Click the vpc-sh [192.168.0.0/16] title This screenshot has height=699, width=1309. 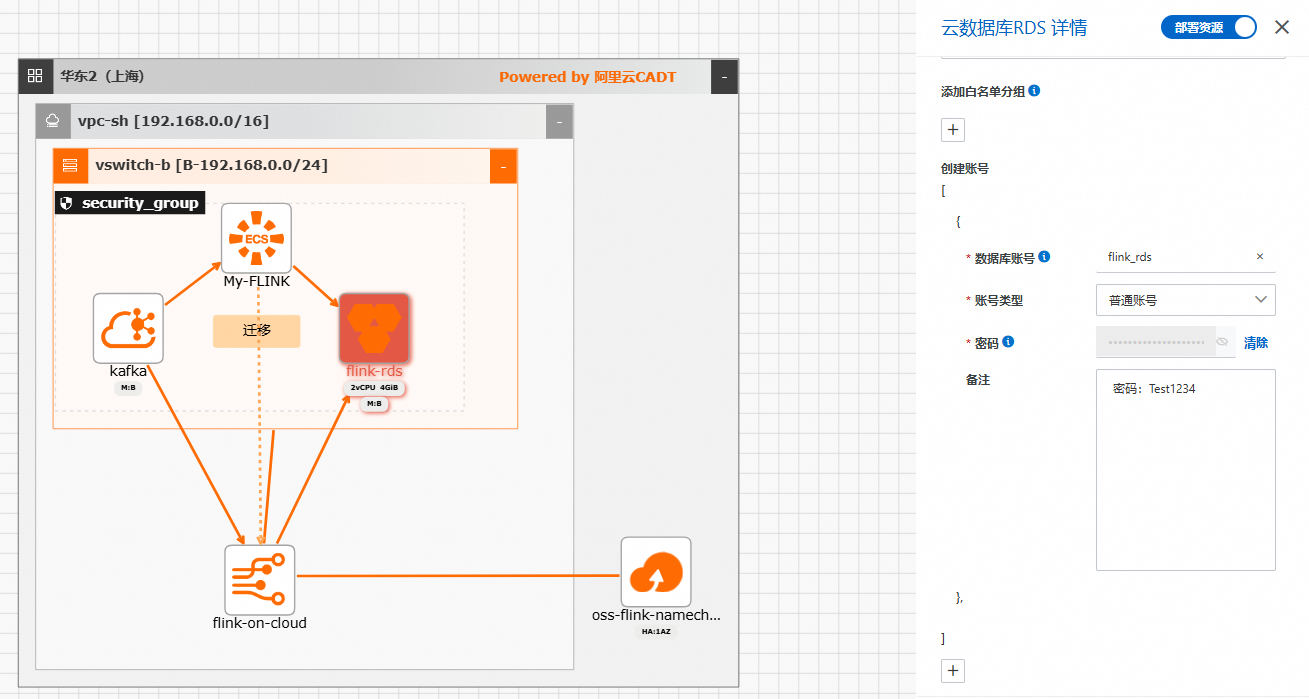[x=173, y=121]
